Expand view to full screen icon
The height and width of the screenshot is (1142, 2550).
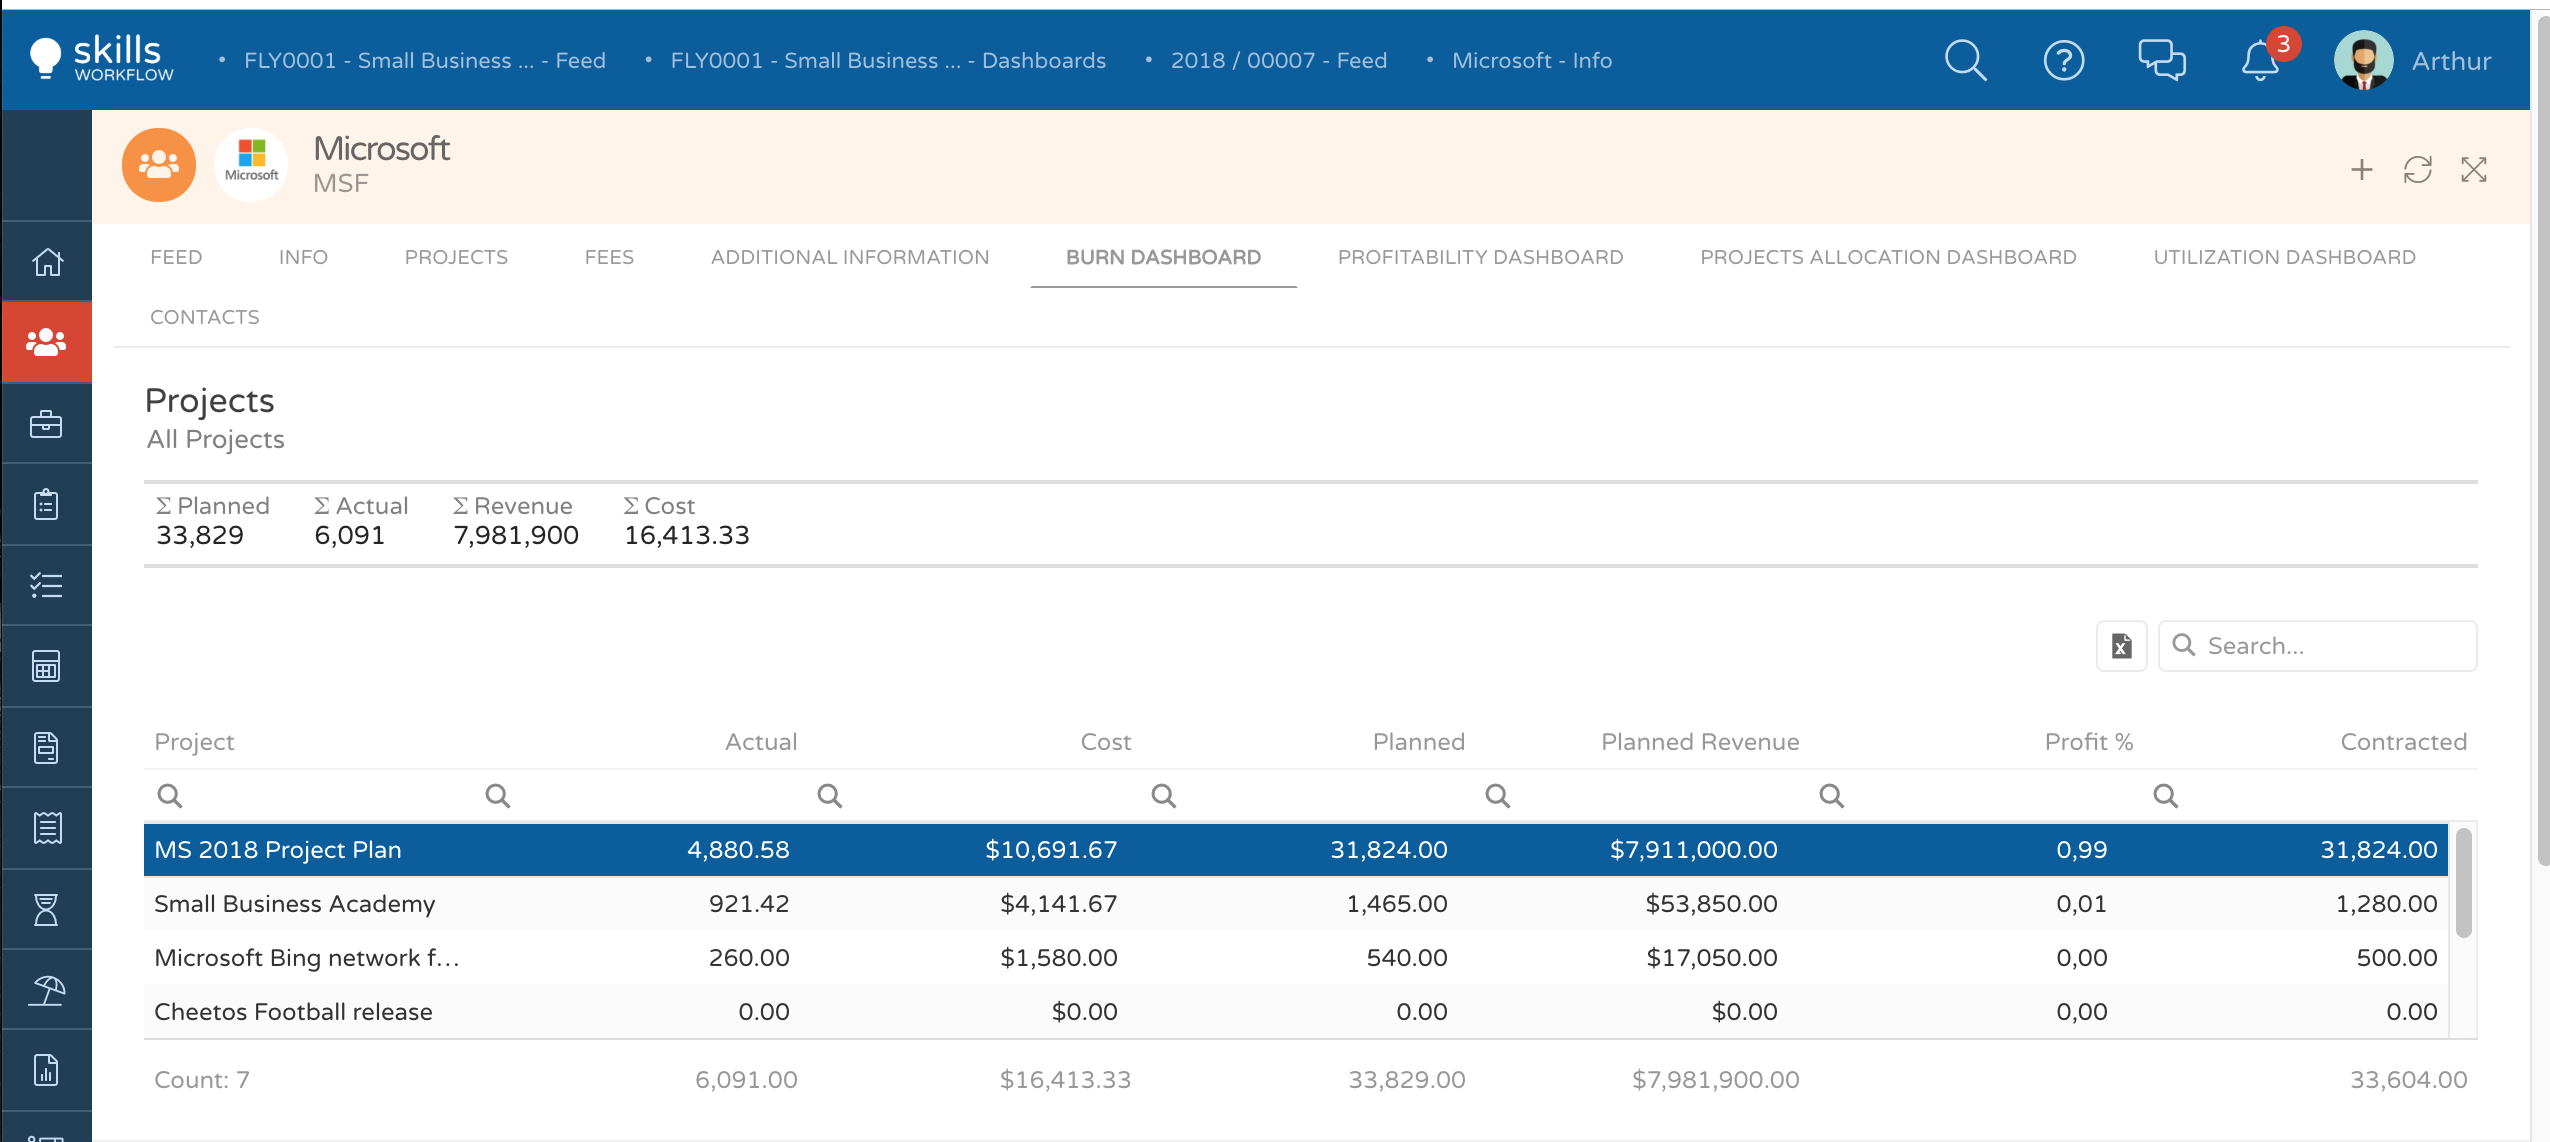tap(2473, 170)
